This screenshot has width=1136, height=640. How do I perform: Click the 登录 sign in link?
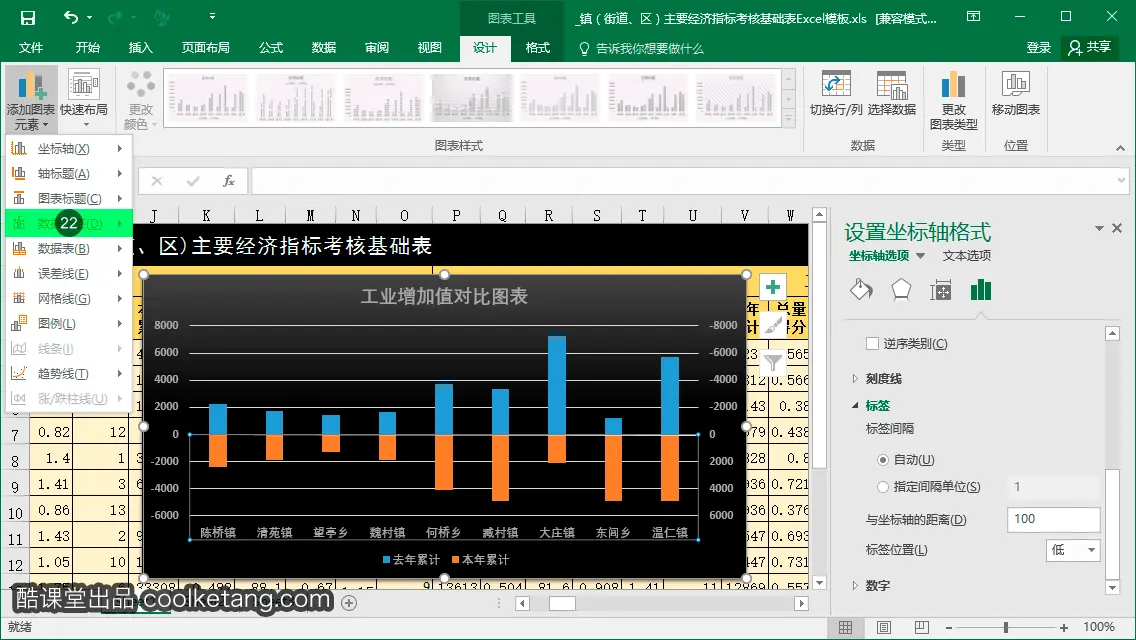click(1038, 48)
